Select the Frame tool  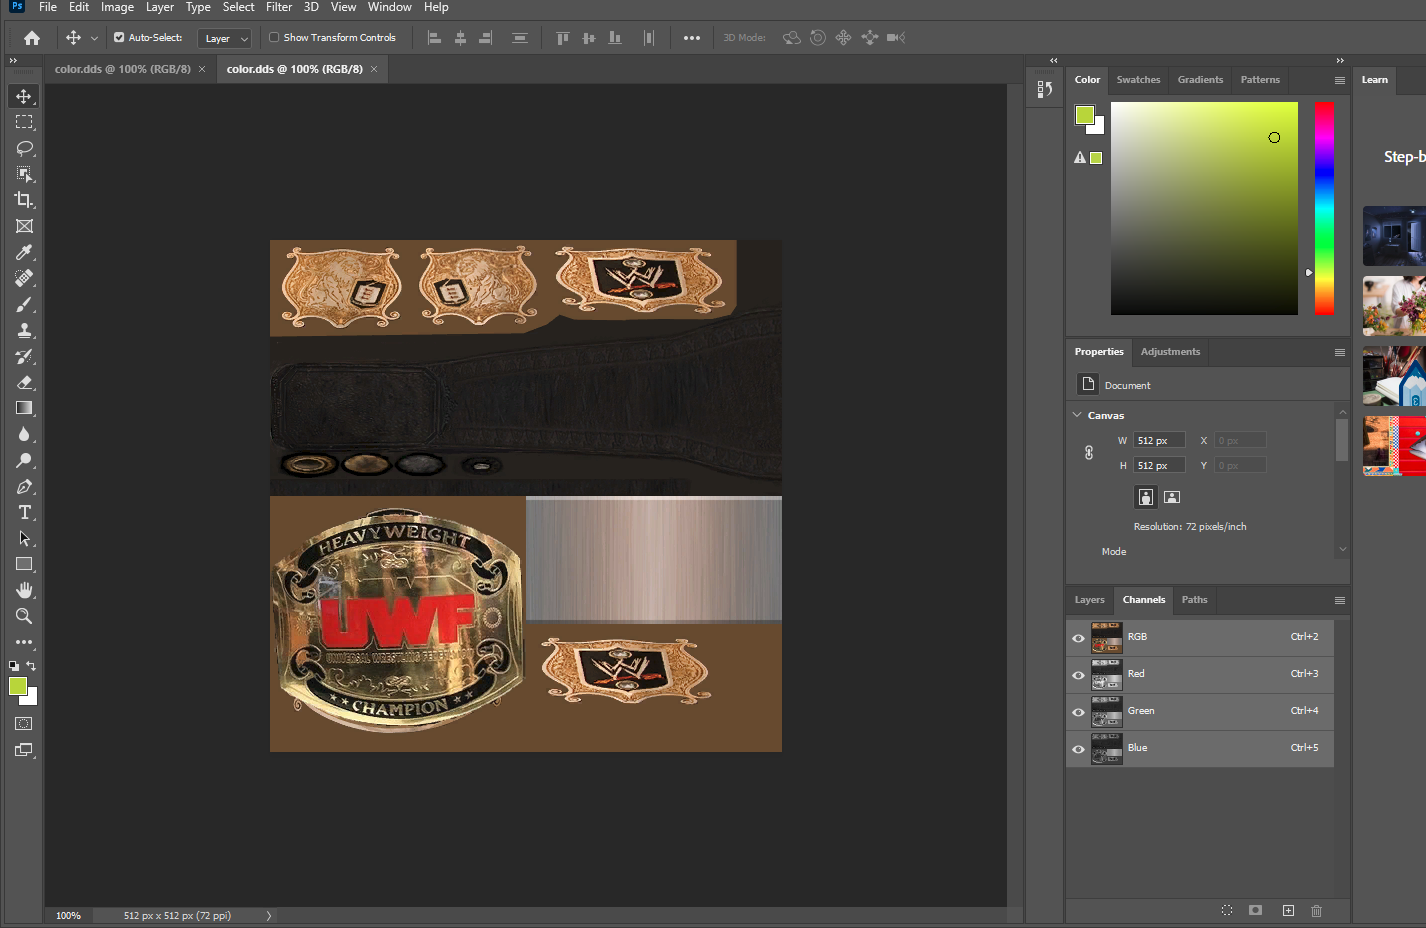[24, 226]
